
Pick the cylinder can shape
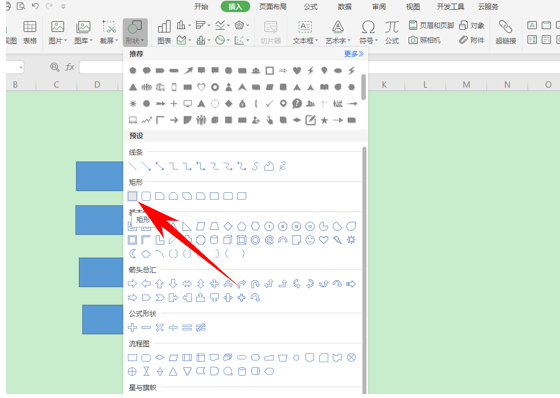pyautogui.click(x=214, y=240)
